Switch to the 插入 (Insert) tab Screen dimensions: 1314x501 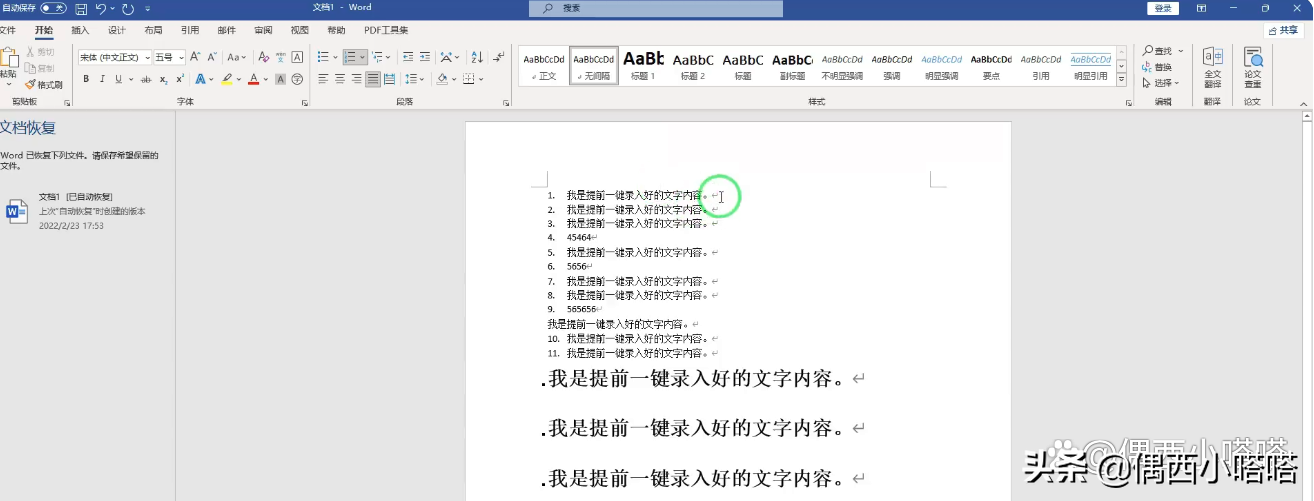click(80, 31)
